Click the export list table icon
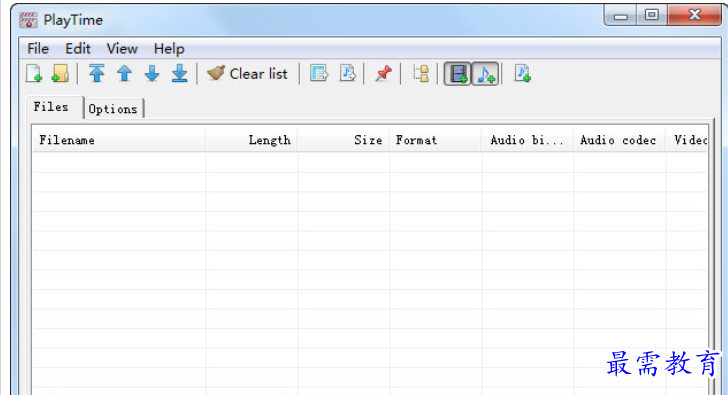728x395 pixels. (x=319, y=73)
